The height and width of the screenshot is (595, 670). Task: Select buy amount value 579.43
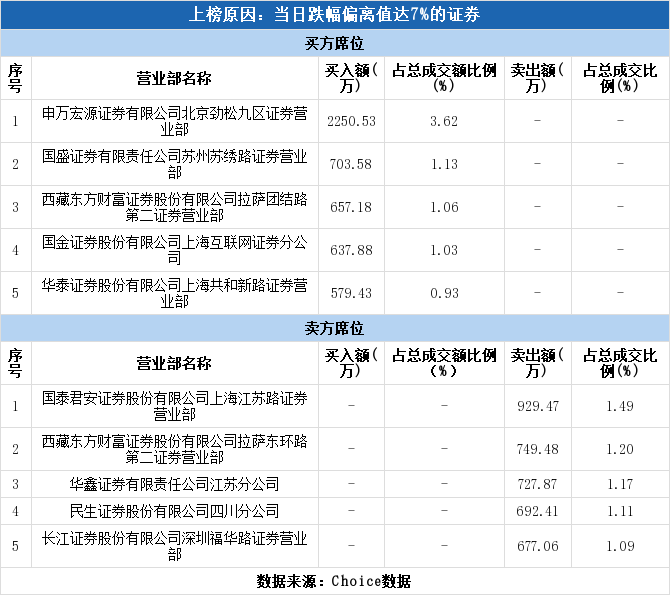351,293
